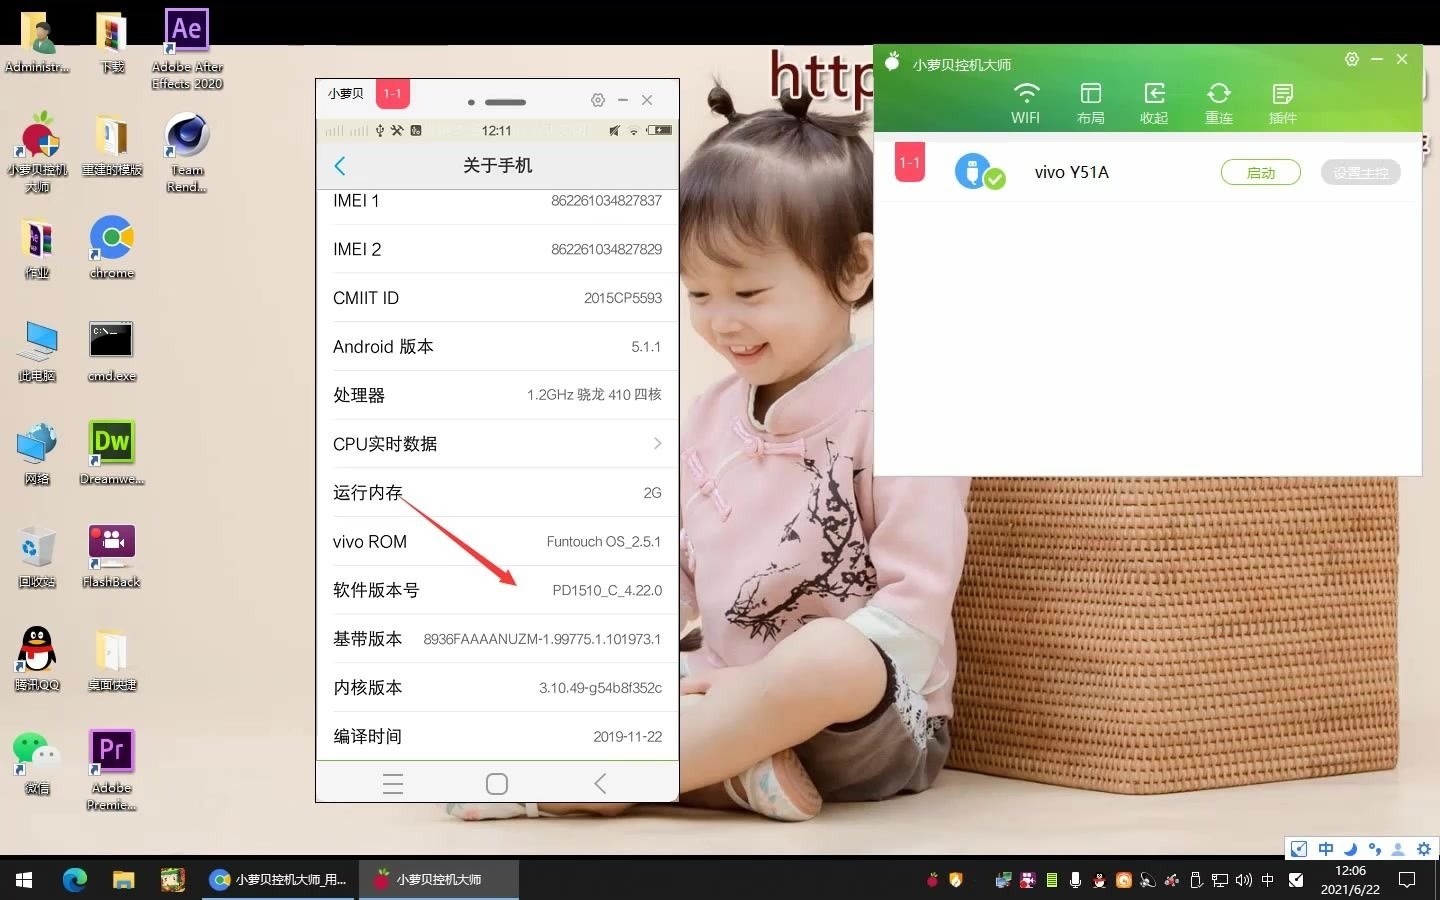Open the Windows Start menu
Screen dimensions: 1440x900
point(24,880)
